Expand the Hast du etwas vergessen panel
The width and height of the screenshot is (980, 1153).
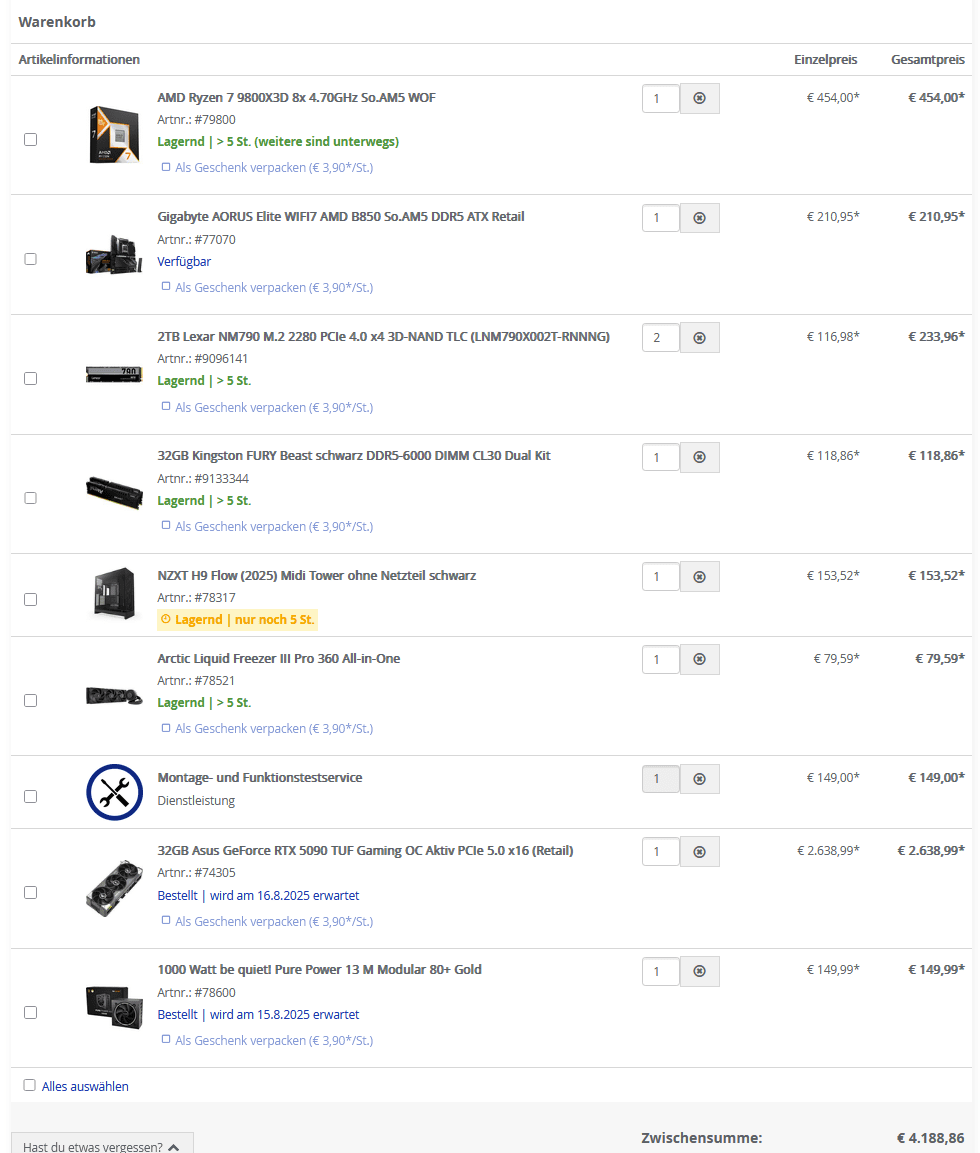(102, 1144)
